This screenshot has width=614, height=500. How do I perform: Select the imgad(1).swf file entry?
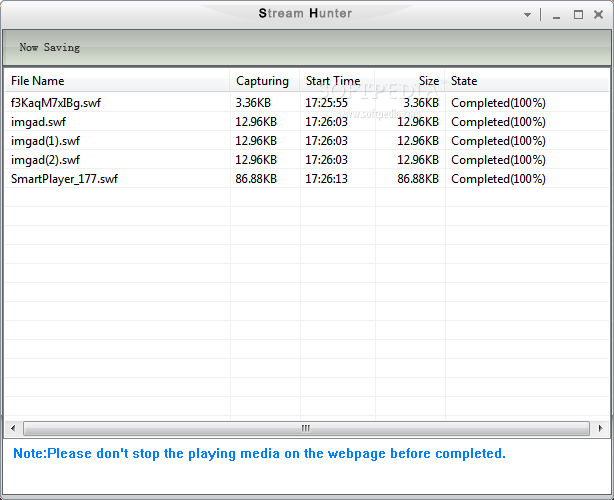point(45,141)
